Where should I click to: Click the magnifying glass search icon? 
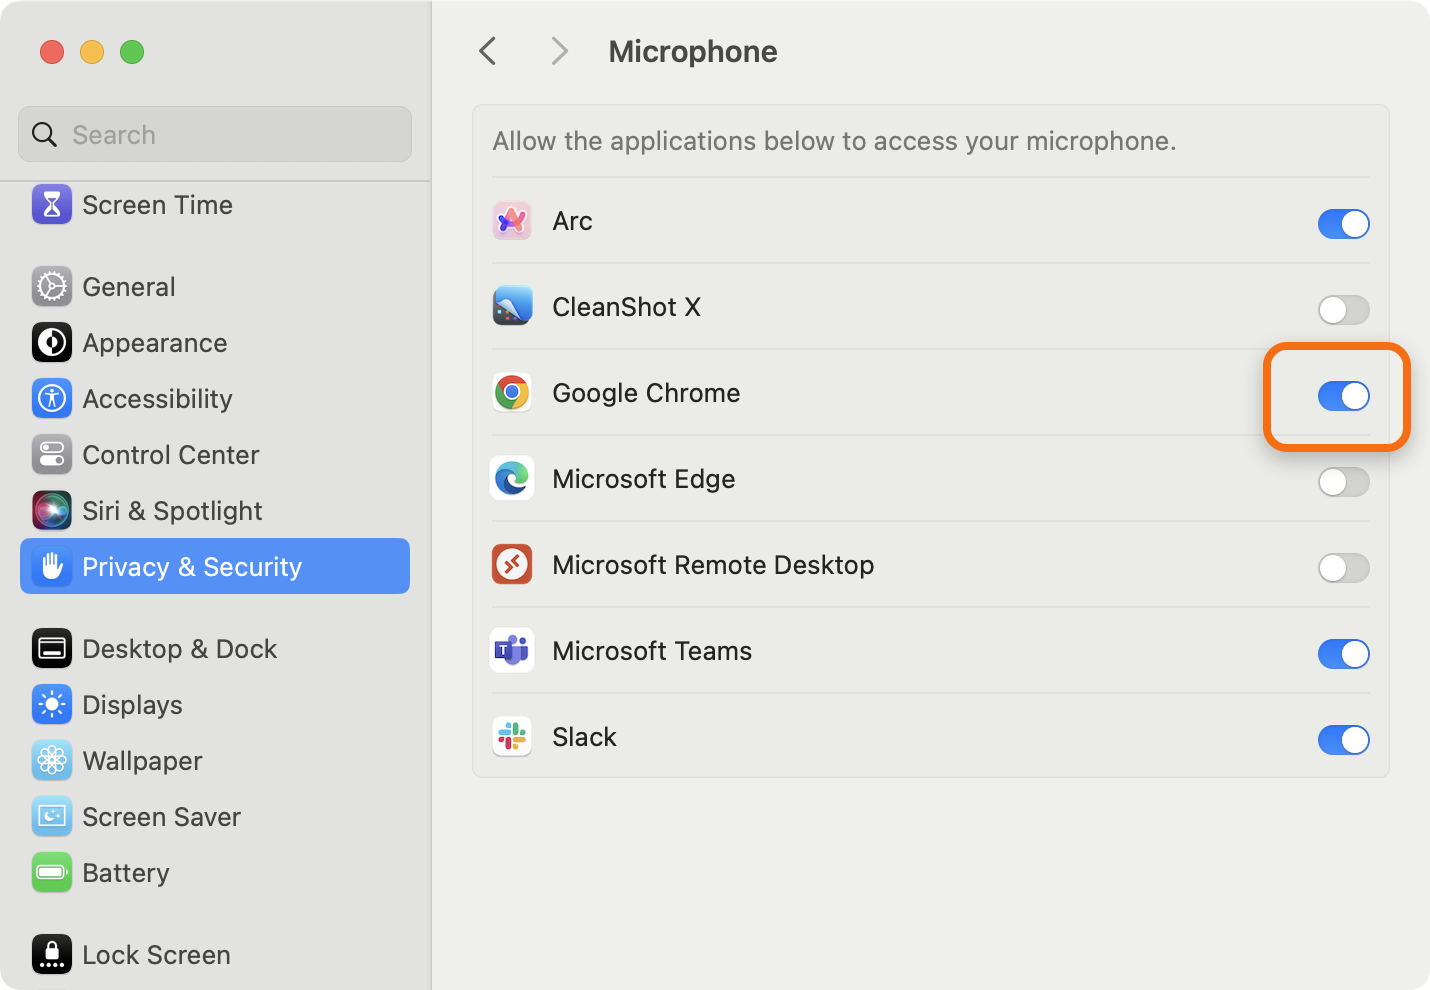click(44, 134)
